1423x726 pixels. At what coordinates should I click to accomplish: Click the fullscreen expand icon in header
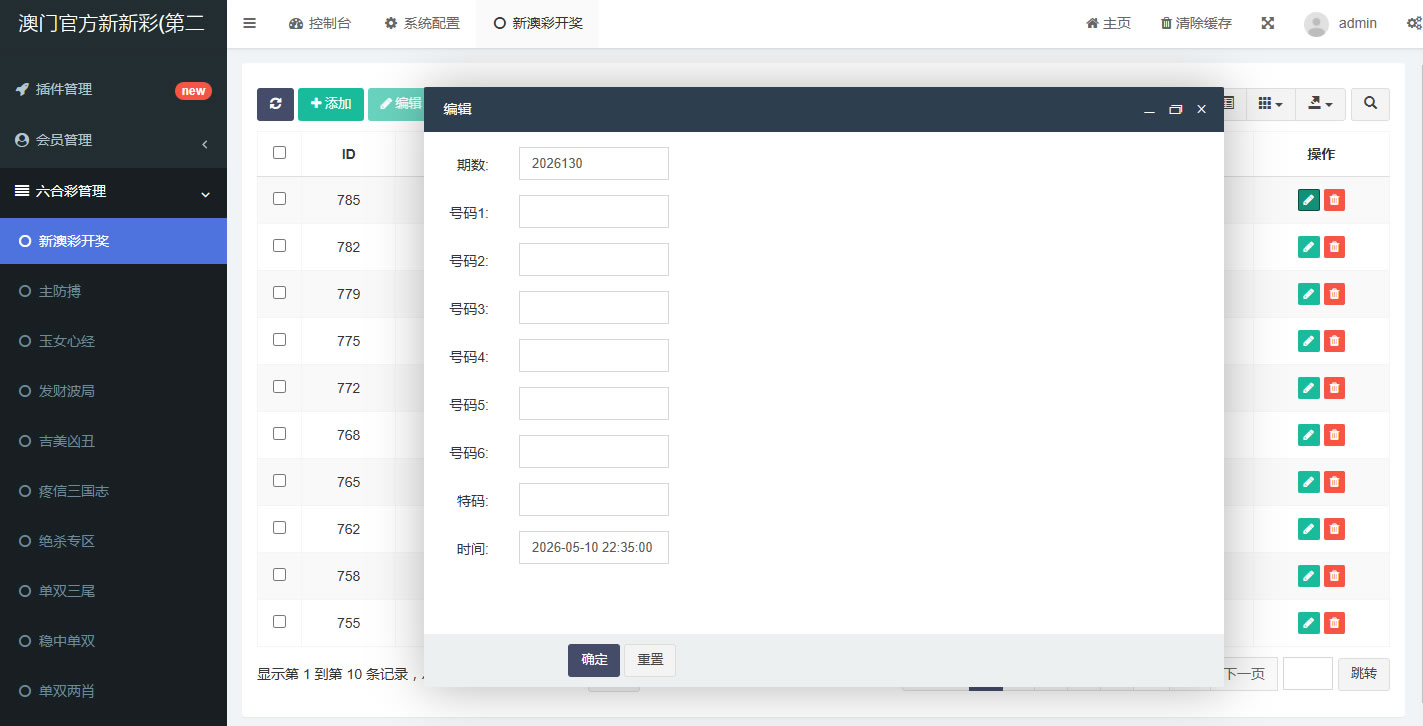click(x=1268, y=23)
